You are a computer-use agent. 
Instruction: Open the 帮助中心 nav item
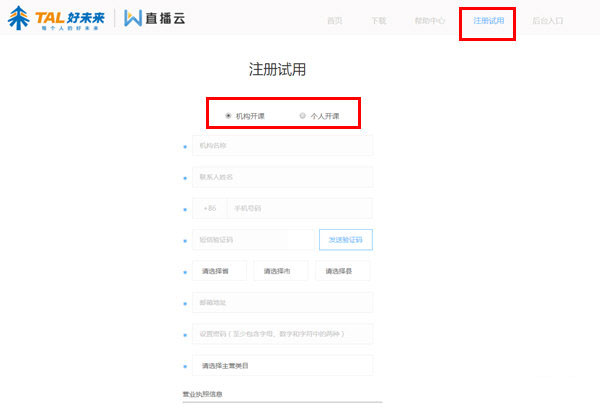pos(428,21)
